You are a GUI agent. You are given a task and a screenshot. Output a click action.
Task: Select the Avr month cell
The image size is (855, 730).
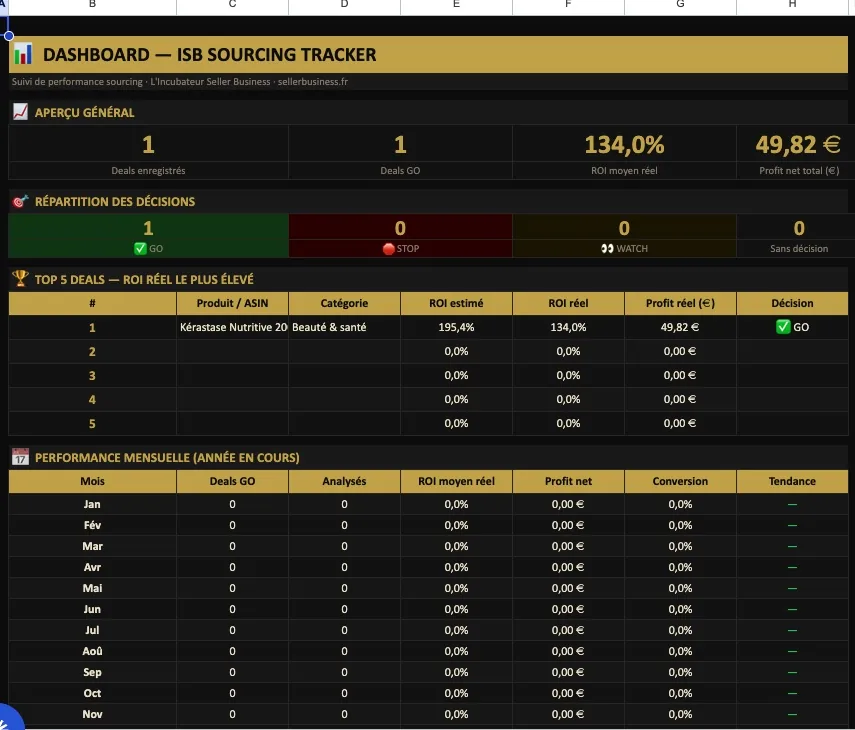point(92,567)
